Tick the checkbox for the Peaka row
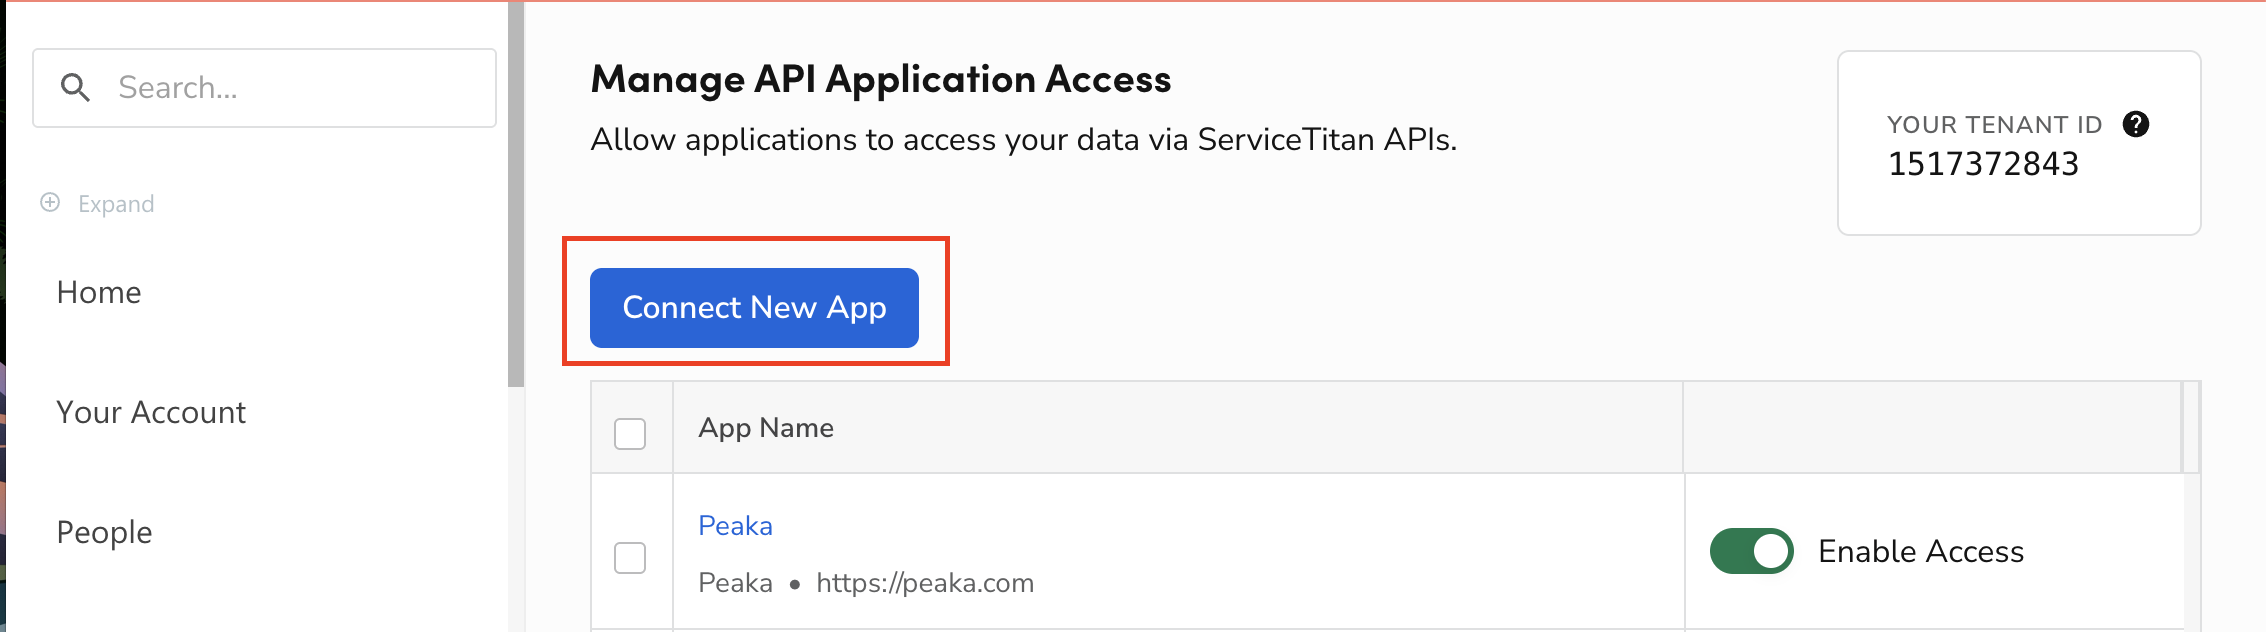Screen dimensions: 2266x632 pos(630,557)
